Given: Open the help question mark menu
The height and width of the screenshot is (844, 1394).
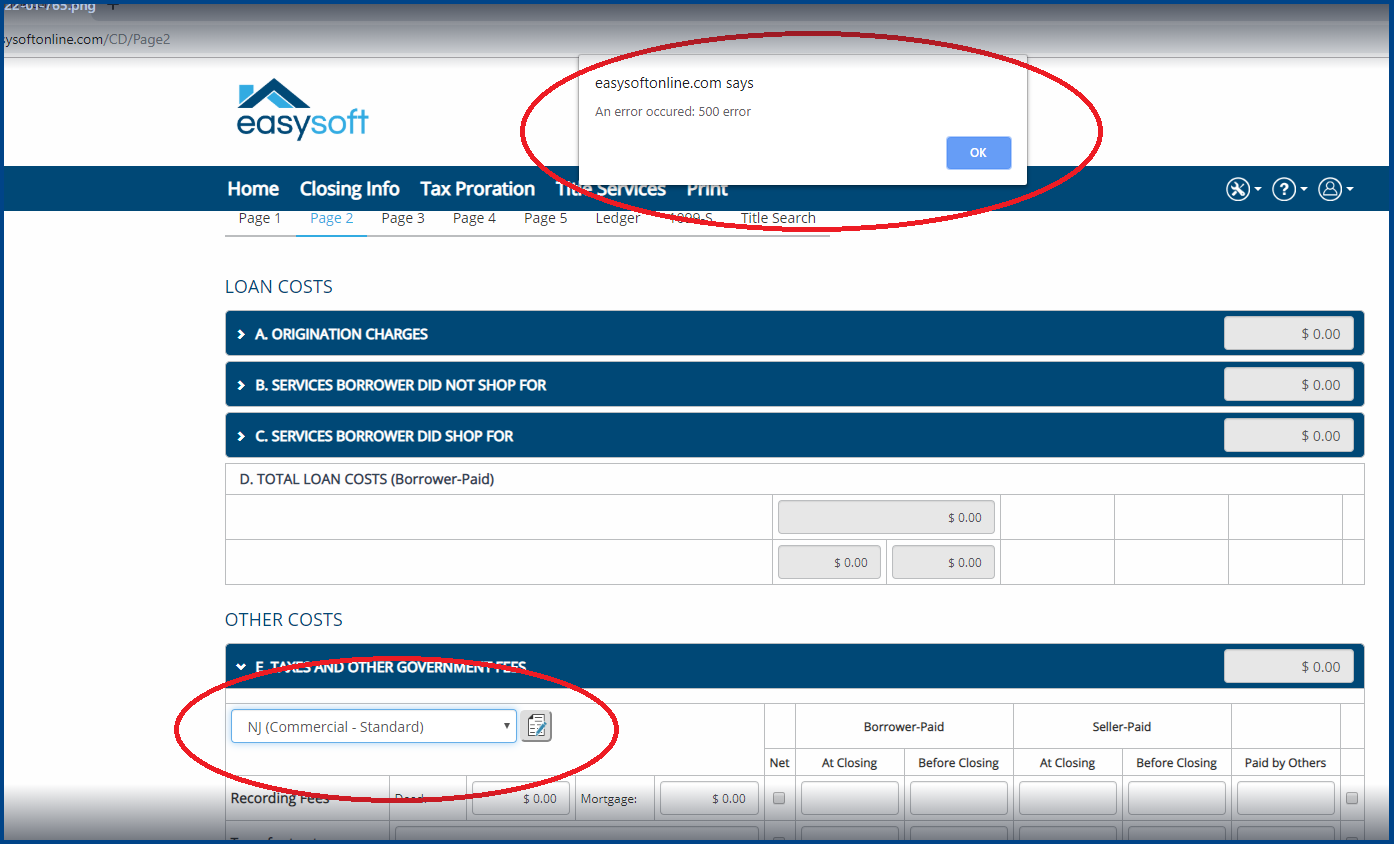Looking at the screenshot, I should (1289, 189).
